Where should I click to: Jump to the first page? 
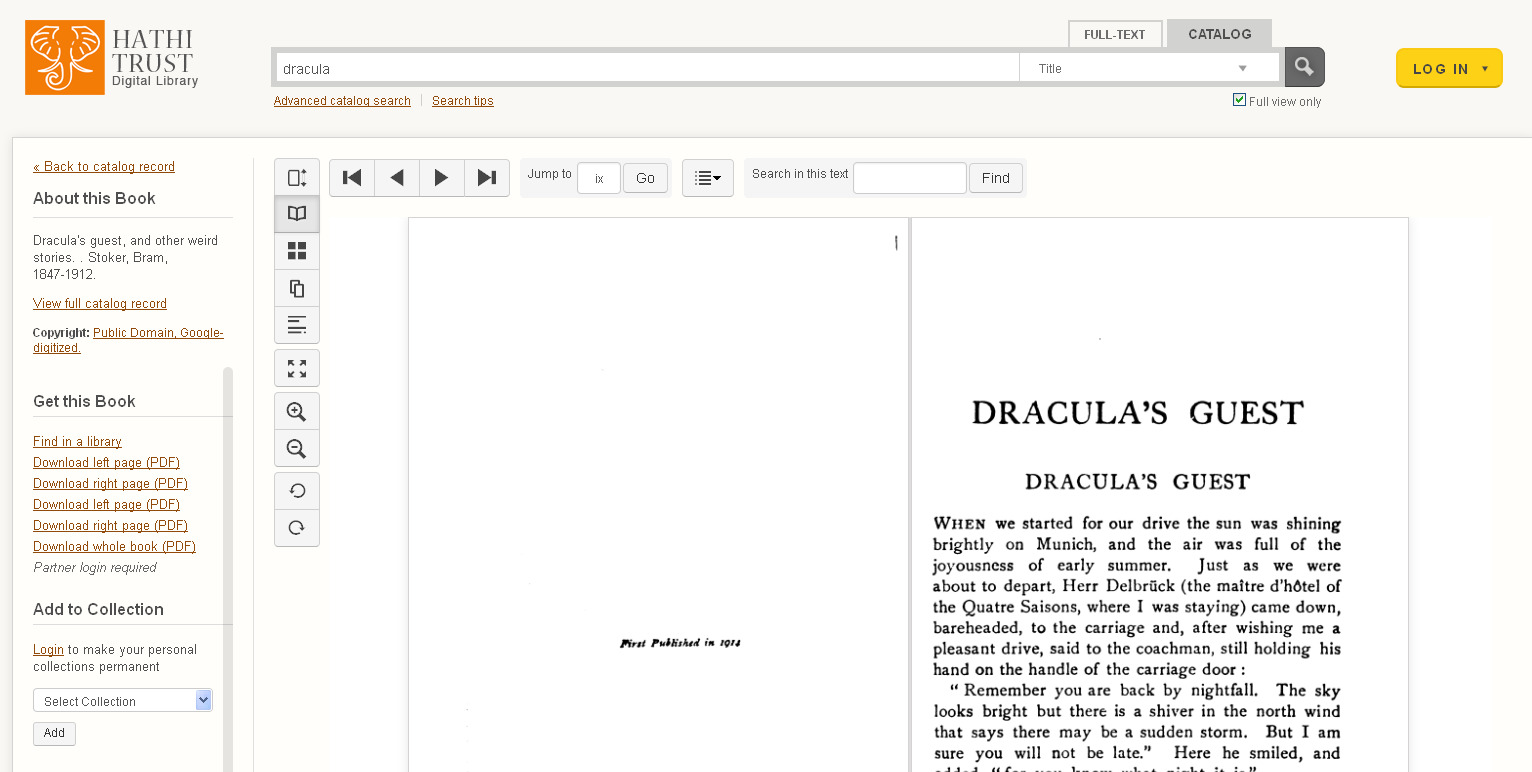pos(352,178)
